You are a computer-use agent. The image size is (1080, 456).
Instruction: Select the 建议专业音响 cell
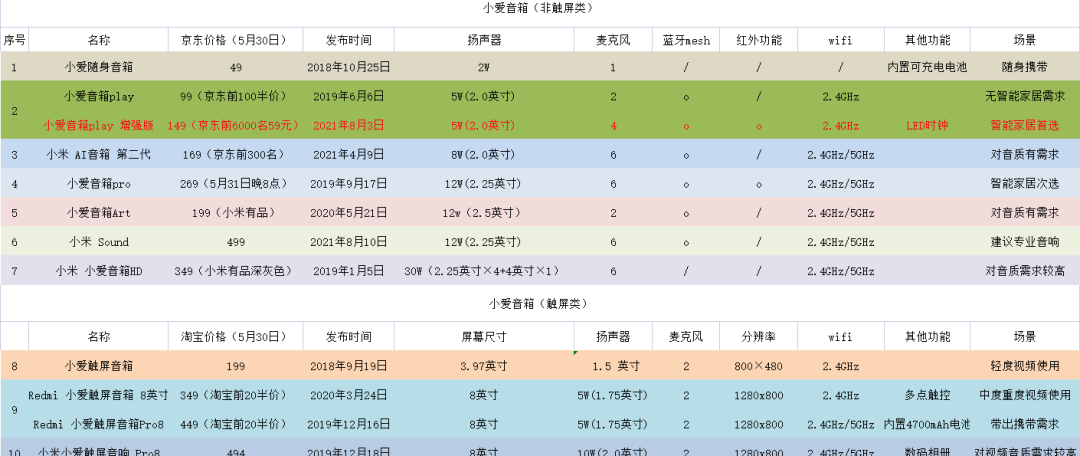click(1024, 242)
